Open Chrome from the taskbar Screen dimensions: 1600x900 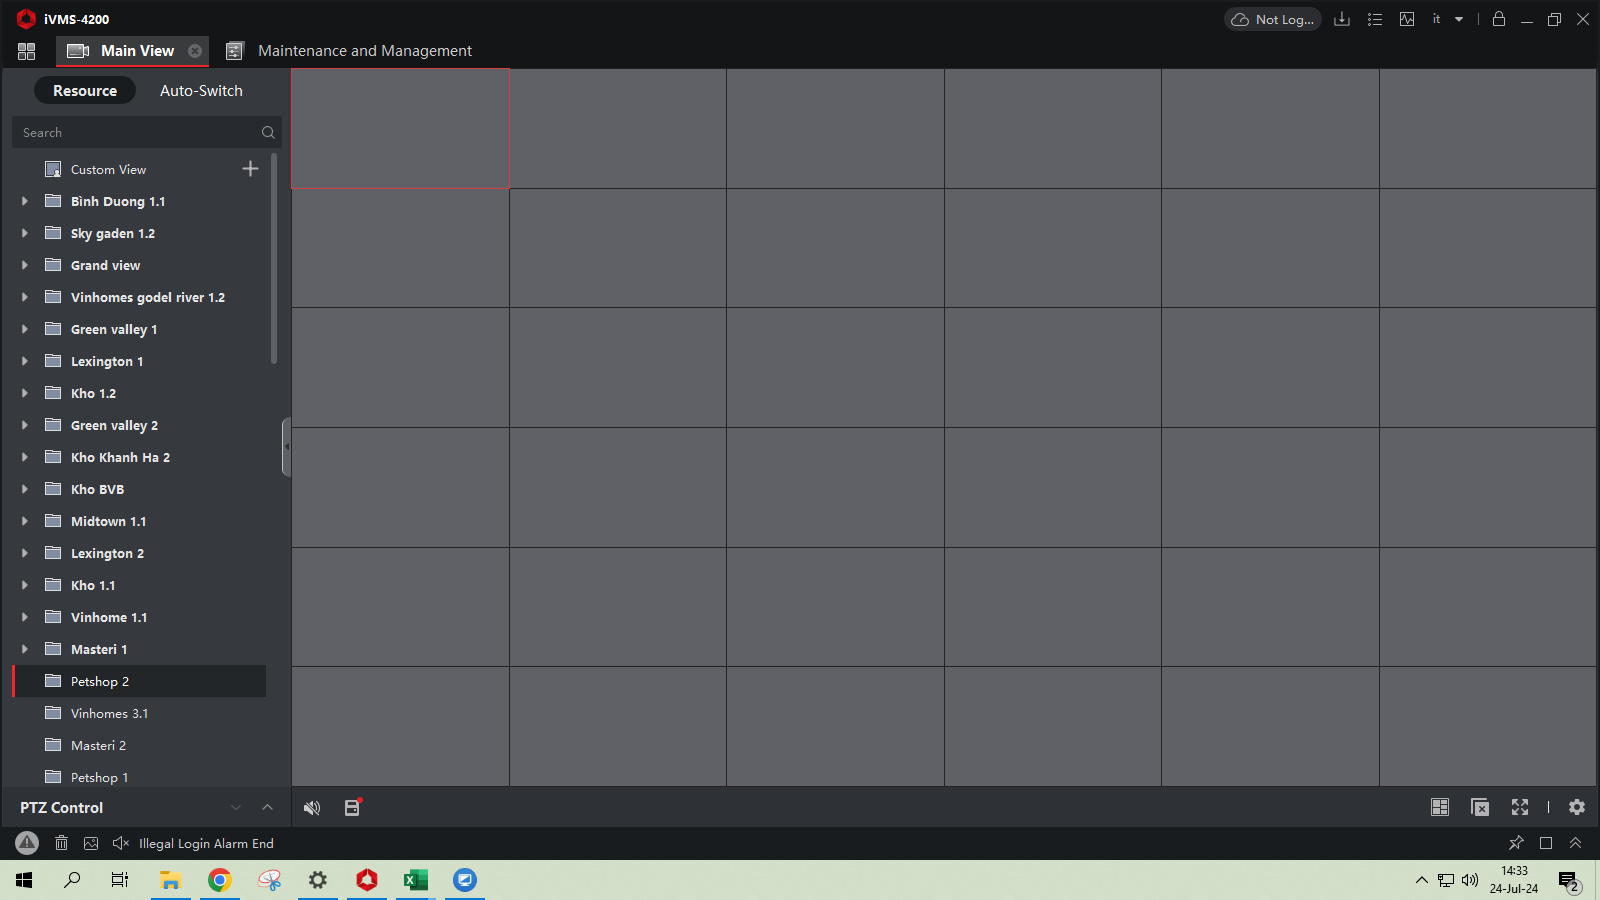[219, 880]
